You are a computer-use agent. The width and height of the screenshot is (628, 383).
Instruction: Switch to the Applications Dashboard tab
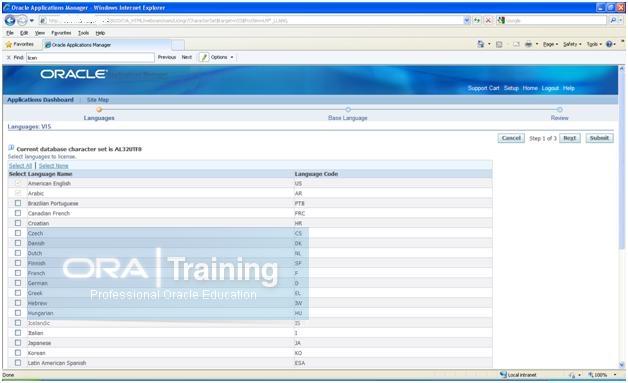[x=40, y=100]
